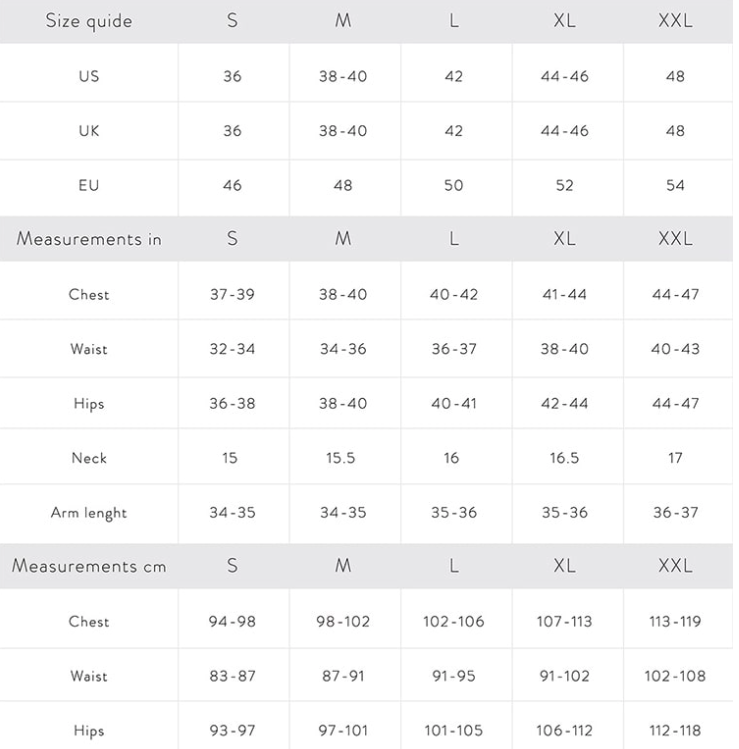Select chest cm 94-98 for size S

pyautogui.click(x=232, y=621)
